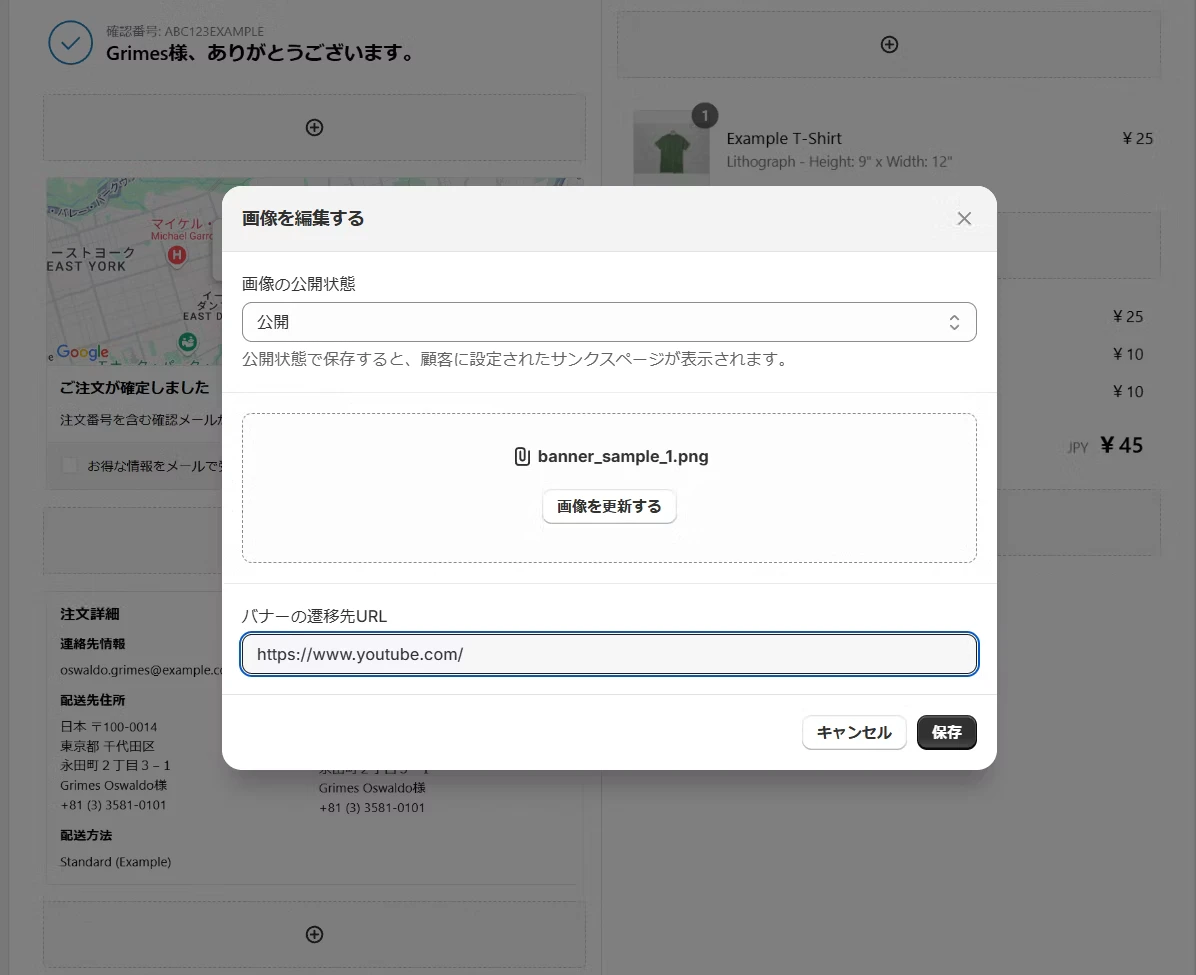1196x975 pixels.
Task: Close the 画像を編集する dialog
Action: pos(964,219)
